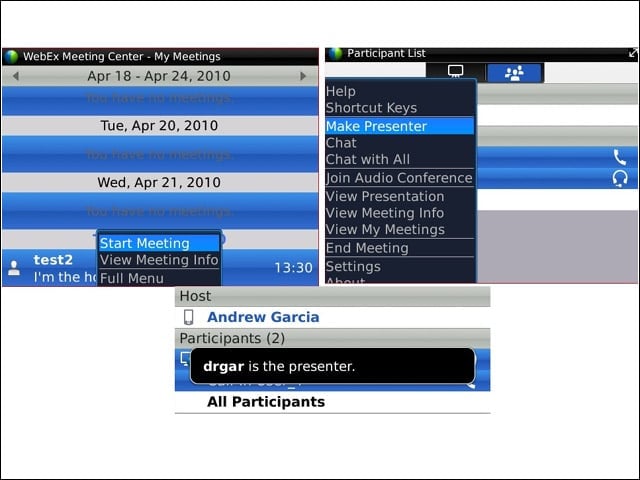
Task: Select Join Audio Conference
Action: [400, 178]
